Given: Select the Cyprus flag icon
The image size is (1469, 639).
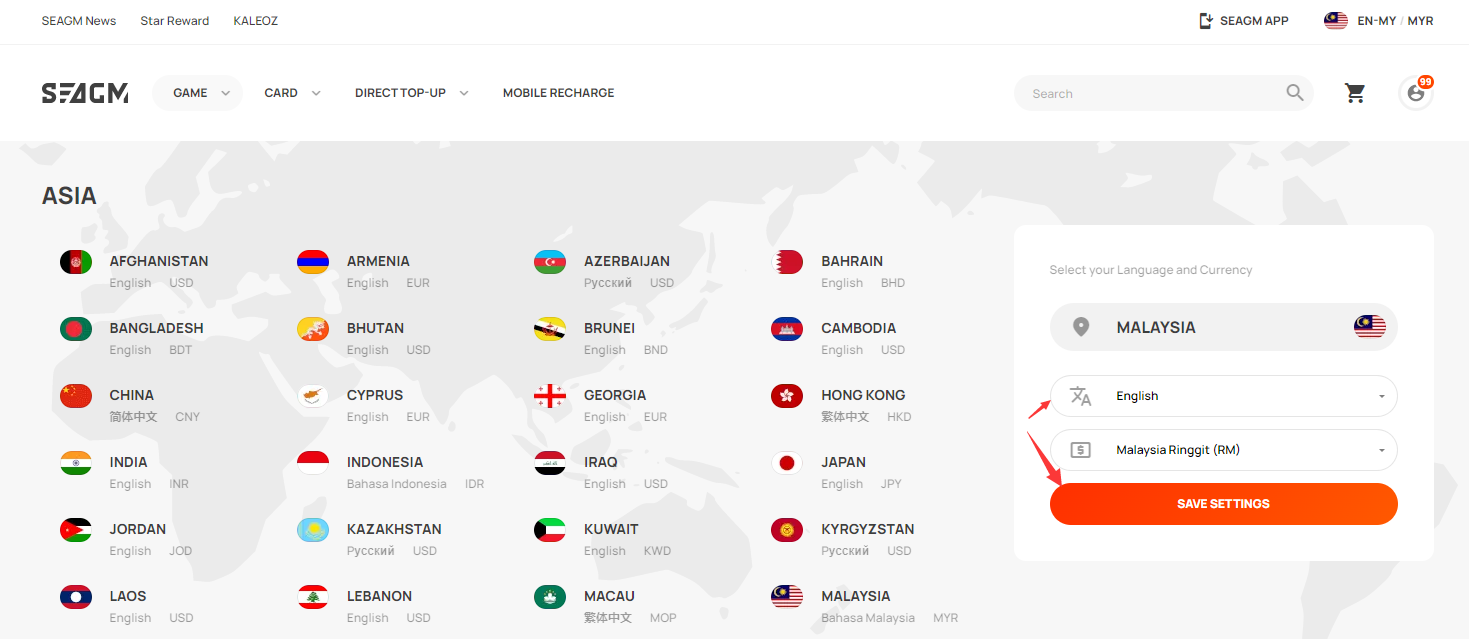Looking at the screenshot, I should pyautogui.click(x=313, y=396).
